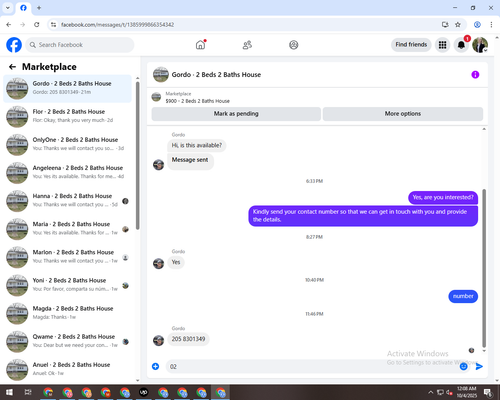Open the Maria conversation
Viewport: 500px width, 400px height.
coord(67,229)
